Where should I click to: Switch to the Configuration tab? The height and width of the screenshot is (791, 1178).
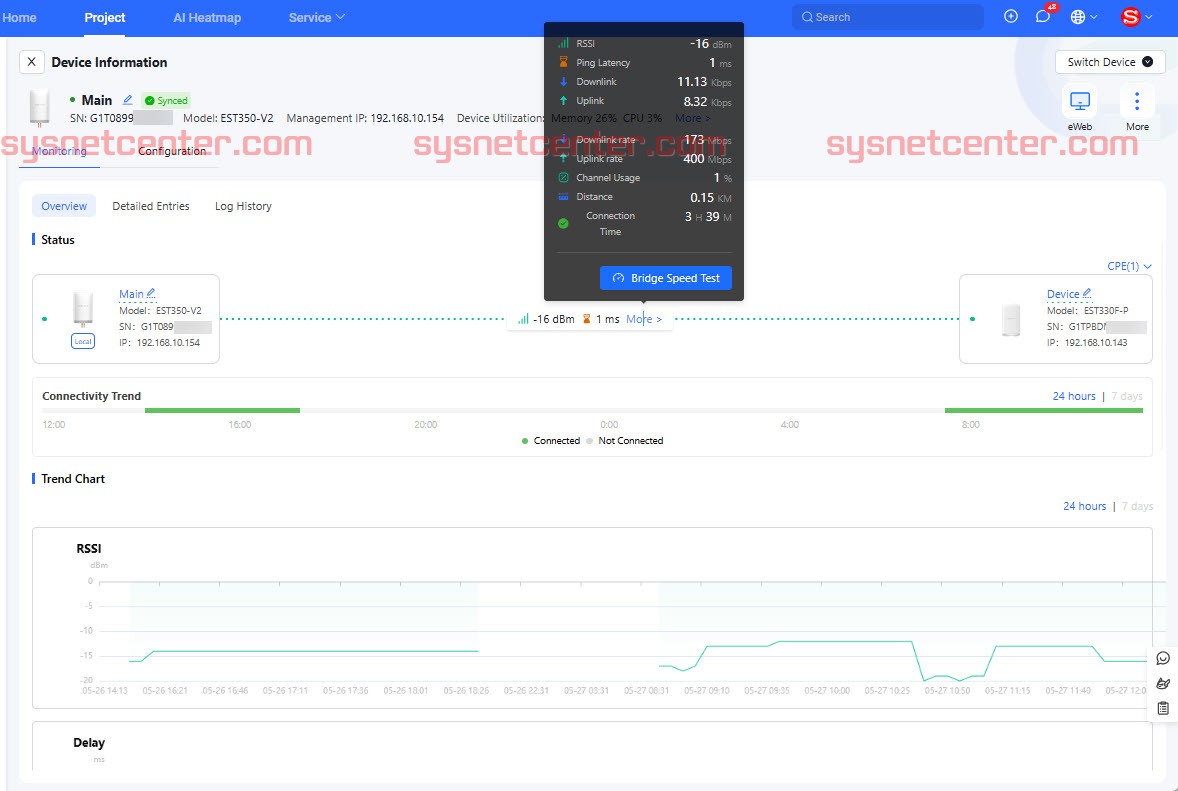pyautogui.click(x=172, y=151)
